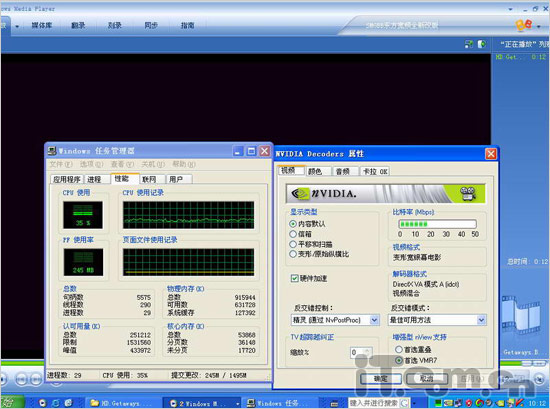Screen dimensions: 550x409
Task: Open the 指南 tab in Media Player
Action: [x=188, y=25]
